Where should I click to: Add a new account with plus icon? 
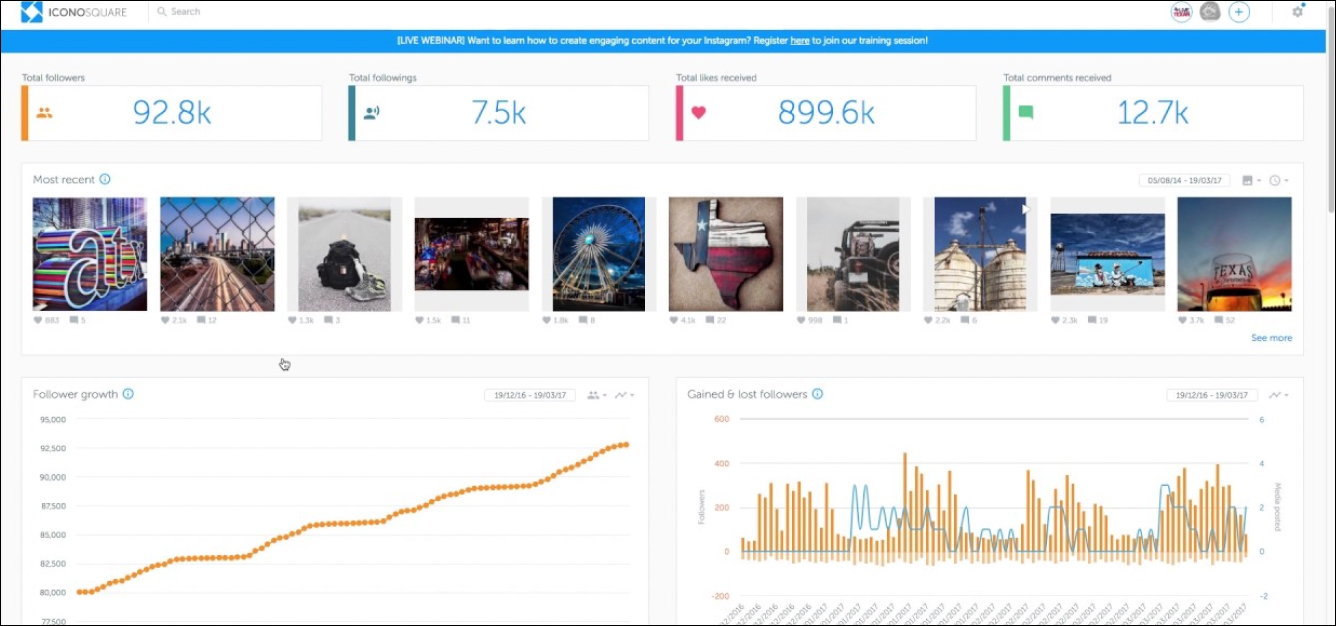1239,12
